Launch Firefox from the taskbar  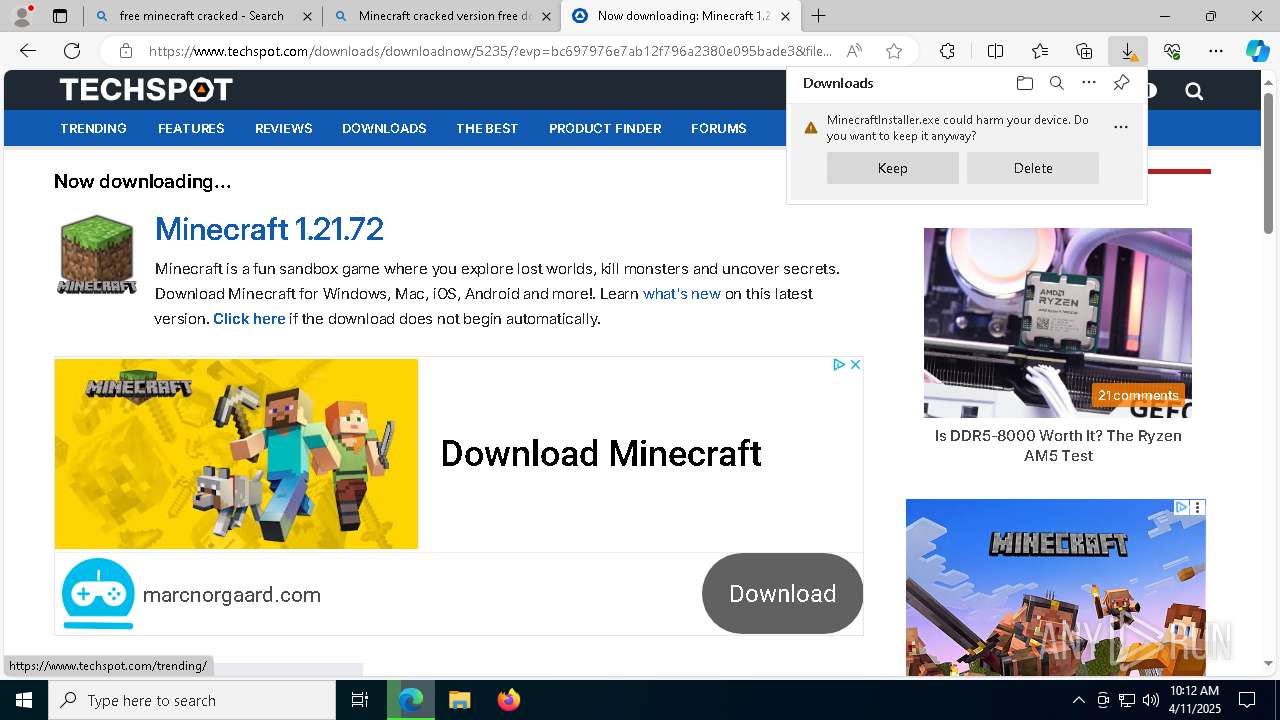pos(509,700)
